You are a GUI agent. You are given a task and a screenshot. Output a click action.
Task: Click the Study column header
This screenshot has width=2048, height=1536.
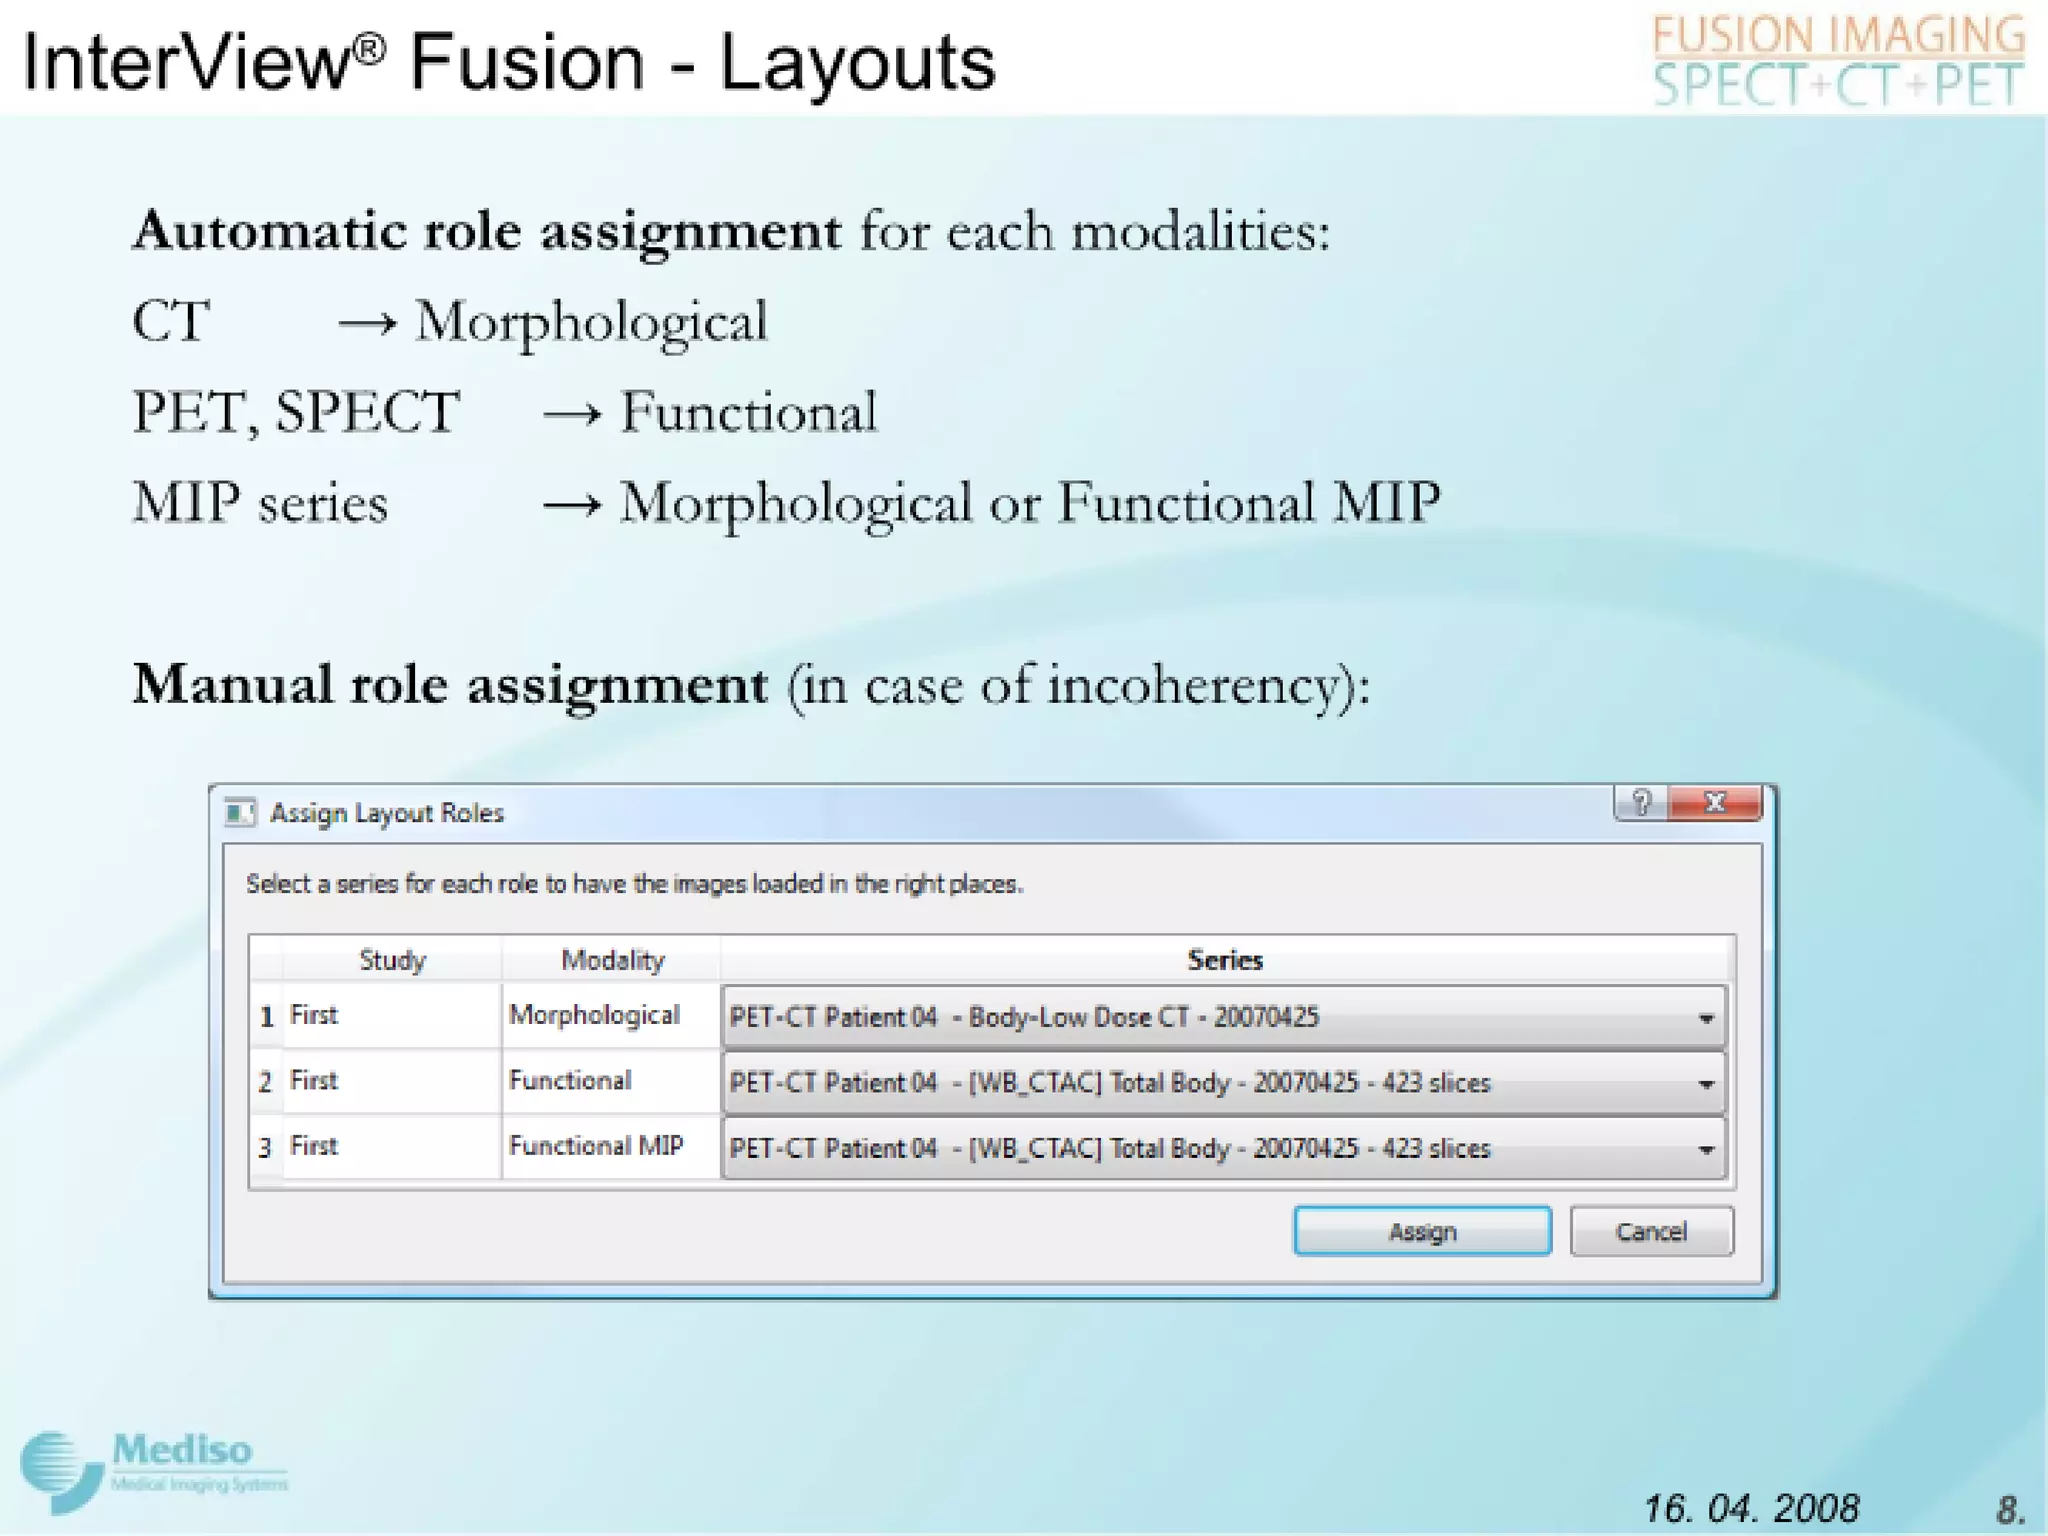coord(392,960)
